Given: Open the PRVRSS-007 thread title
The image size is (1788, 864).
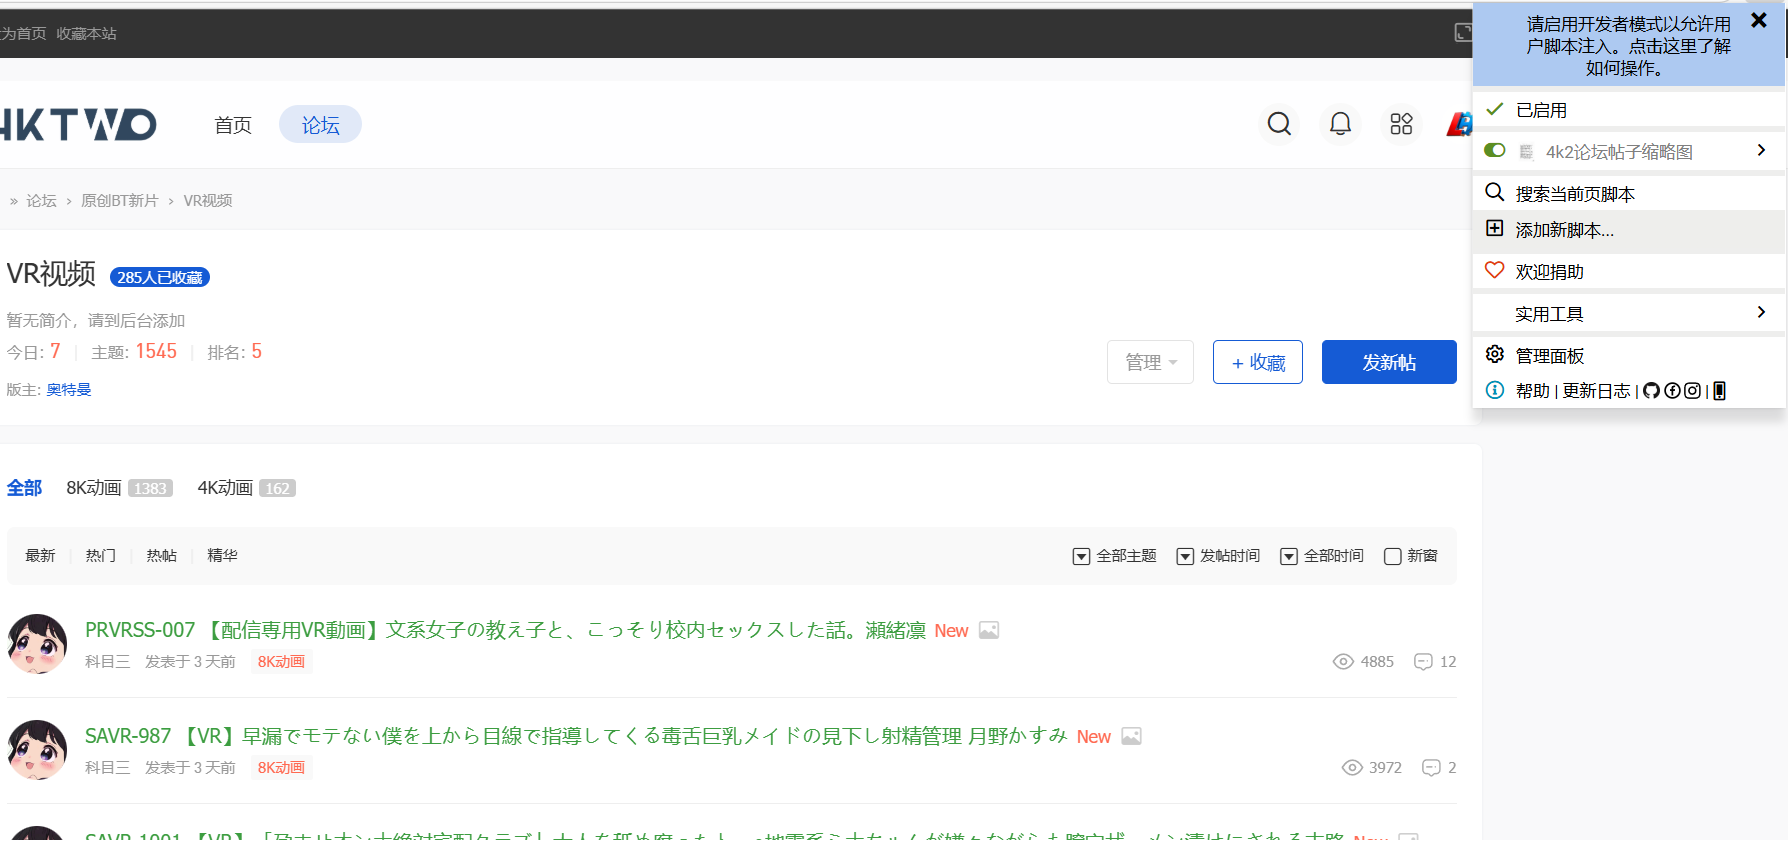Looking at the screenshot, I should pyautogui.click(x=505, y=630).
